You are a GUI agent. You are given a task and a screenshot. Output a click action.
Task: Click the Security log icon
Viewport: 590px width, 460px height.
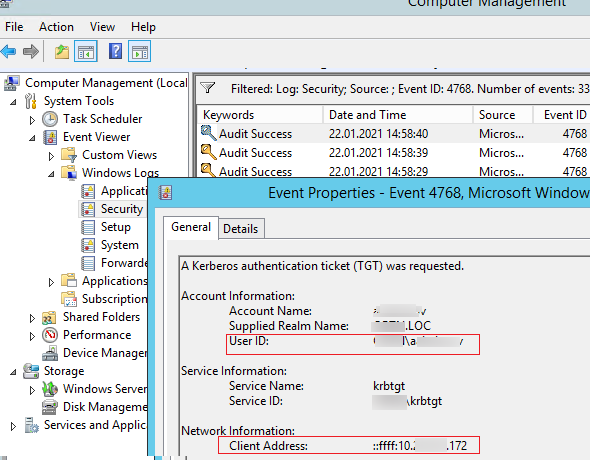88,209
